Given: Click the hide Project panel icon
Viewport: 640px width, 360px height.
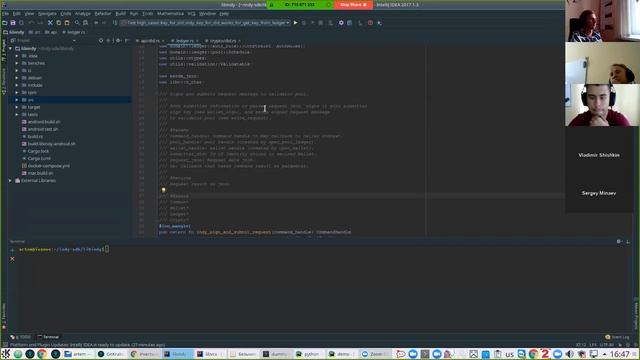Looking at the screenshot, I should click(x=127, y=40).
